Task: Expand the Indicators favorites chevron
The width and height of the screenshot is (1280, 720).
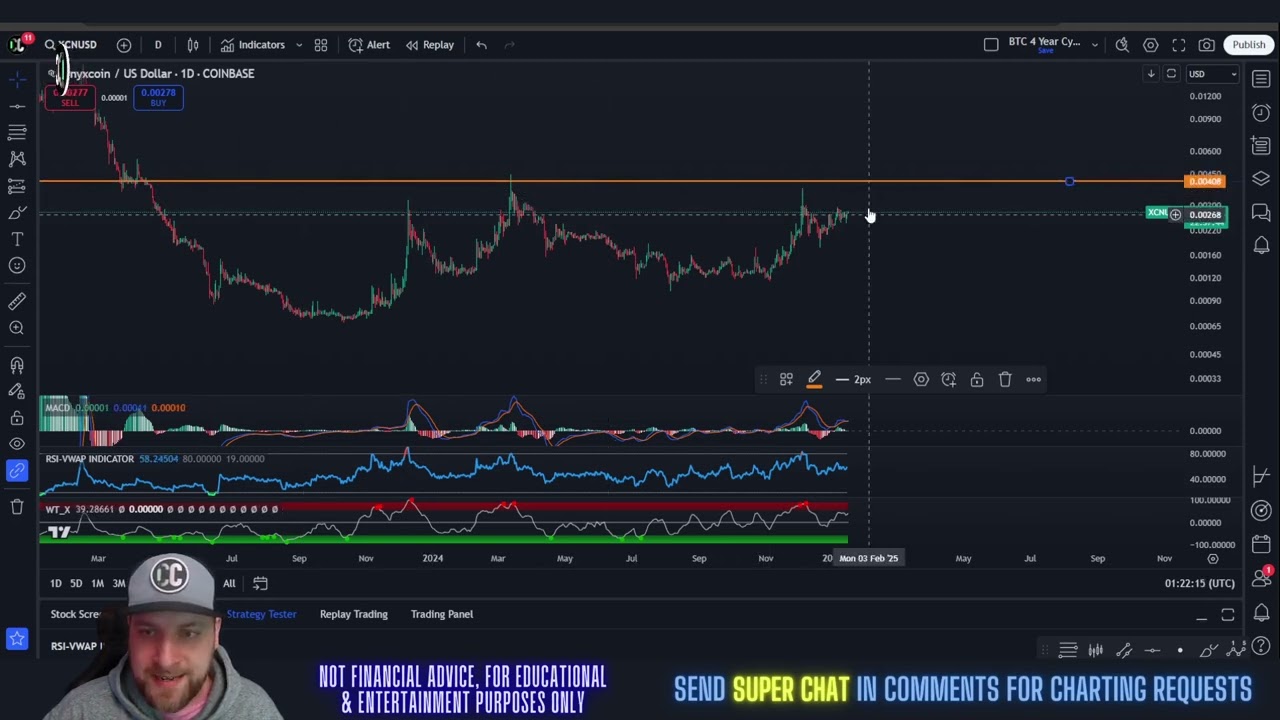Action: click(x=298, y=45)
